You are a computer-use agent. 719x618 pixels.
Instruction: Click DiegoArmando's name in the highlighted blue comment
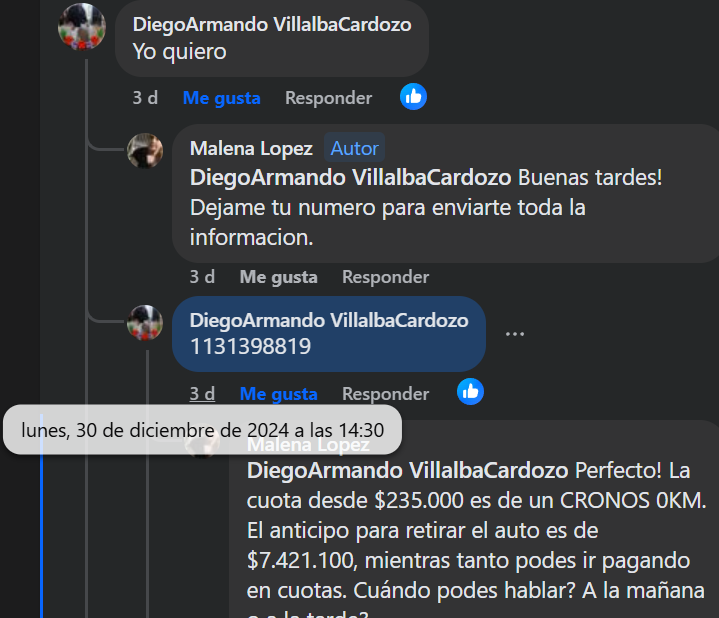[x=329, y=320]
